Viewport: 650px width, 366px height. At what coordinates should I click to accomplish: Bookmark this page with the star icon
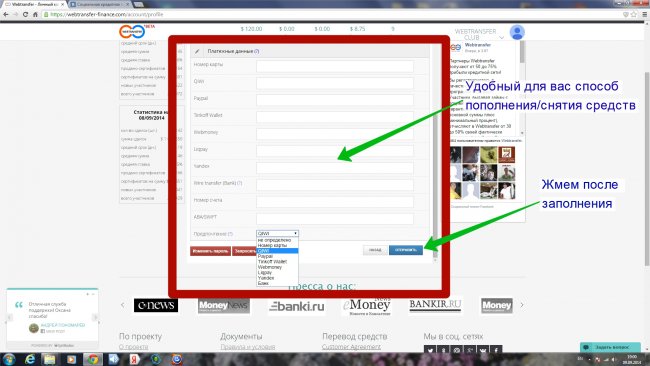tap(634, 14)
